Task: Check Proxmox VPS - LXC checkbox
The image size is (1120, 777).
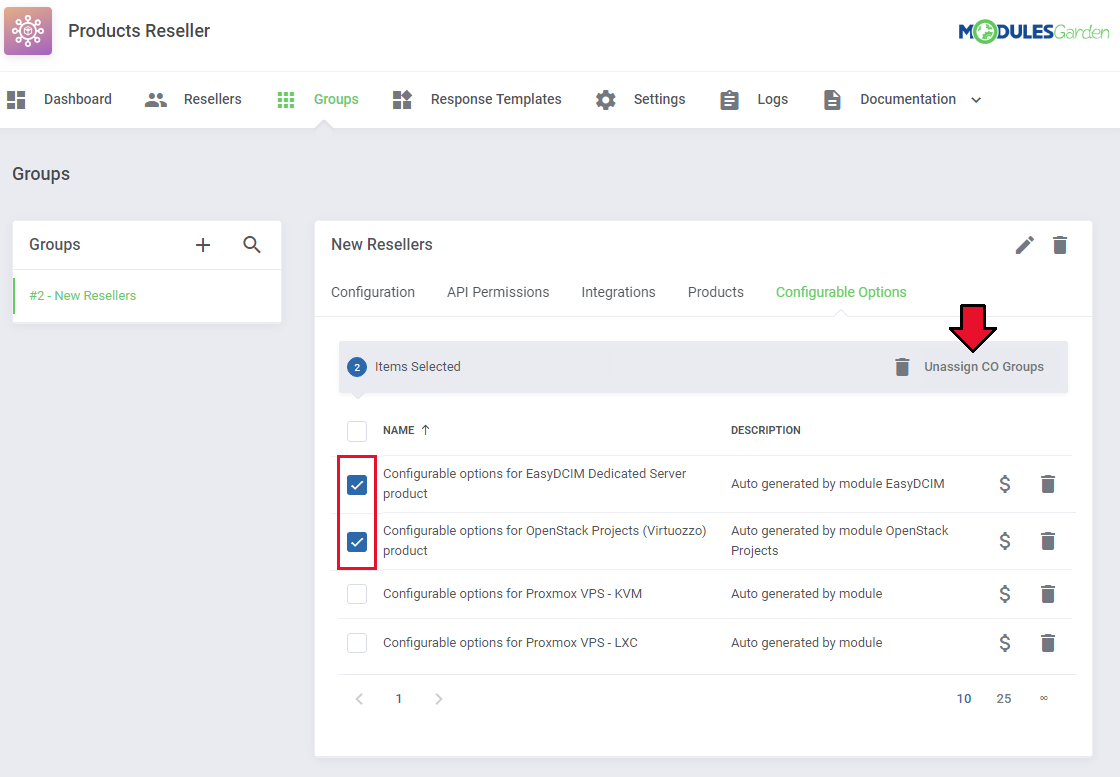Action: pos(357,643)
